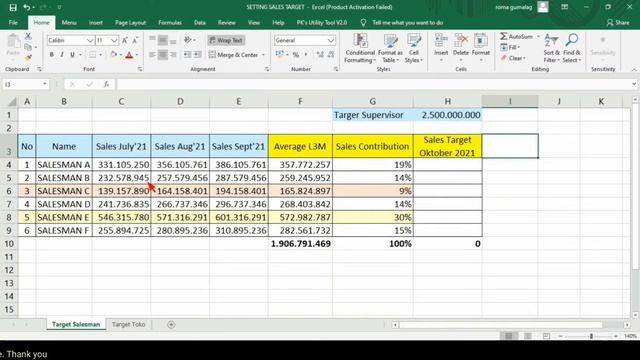Open the General number format dropdown

click(x=330, y=40)
